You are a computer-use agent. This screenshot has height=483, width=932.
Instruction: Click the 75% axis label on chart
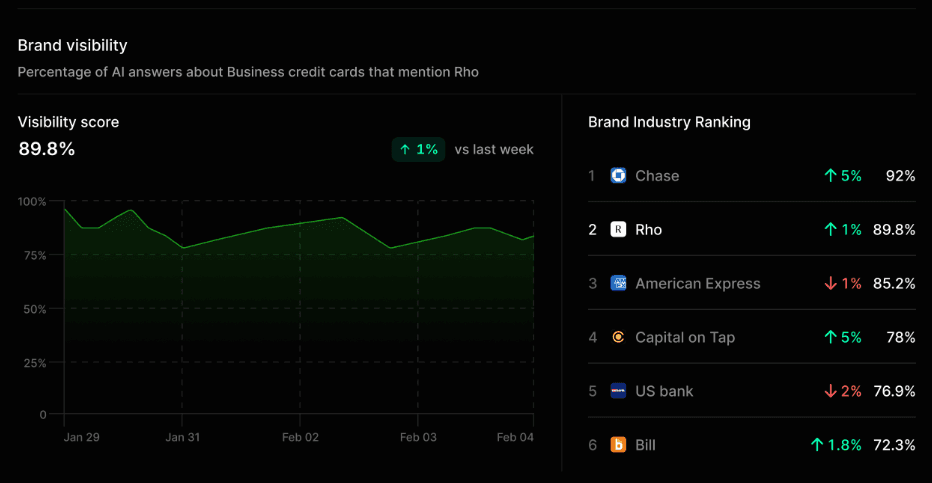coord(34,255)
